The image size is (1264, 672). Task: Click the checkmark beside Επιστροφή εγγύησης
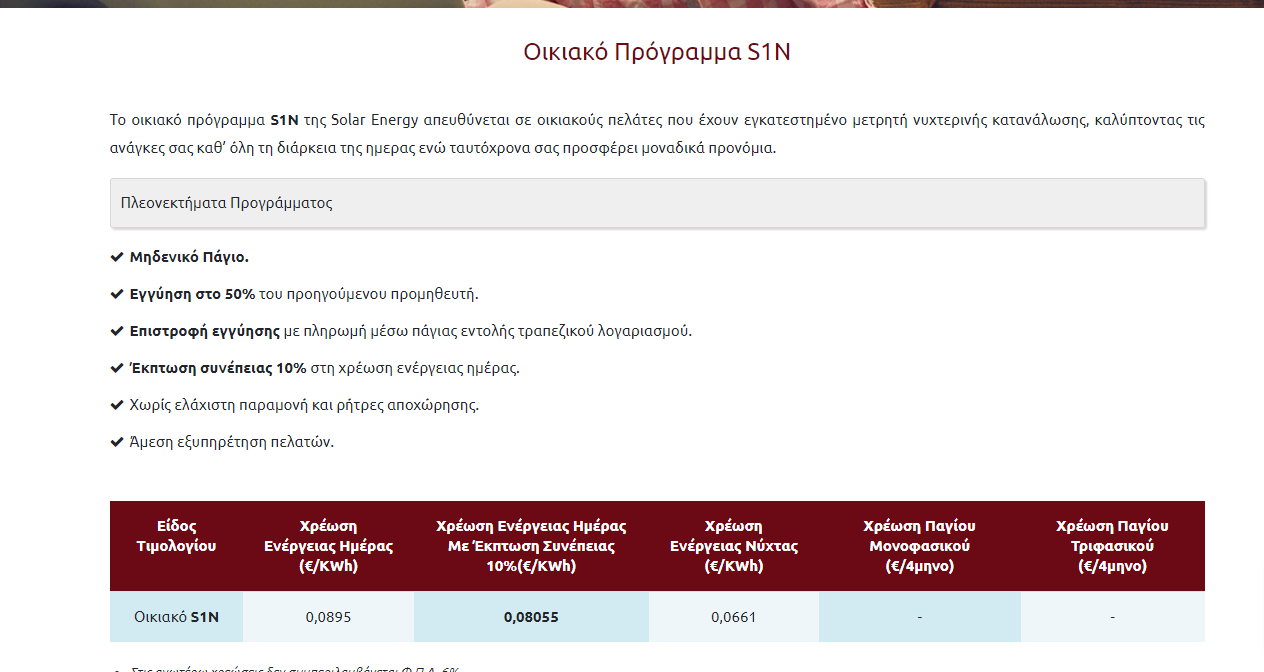tap(117, 331)
